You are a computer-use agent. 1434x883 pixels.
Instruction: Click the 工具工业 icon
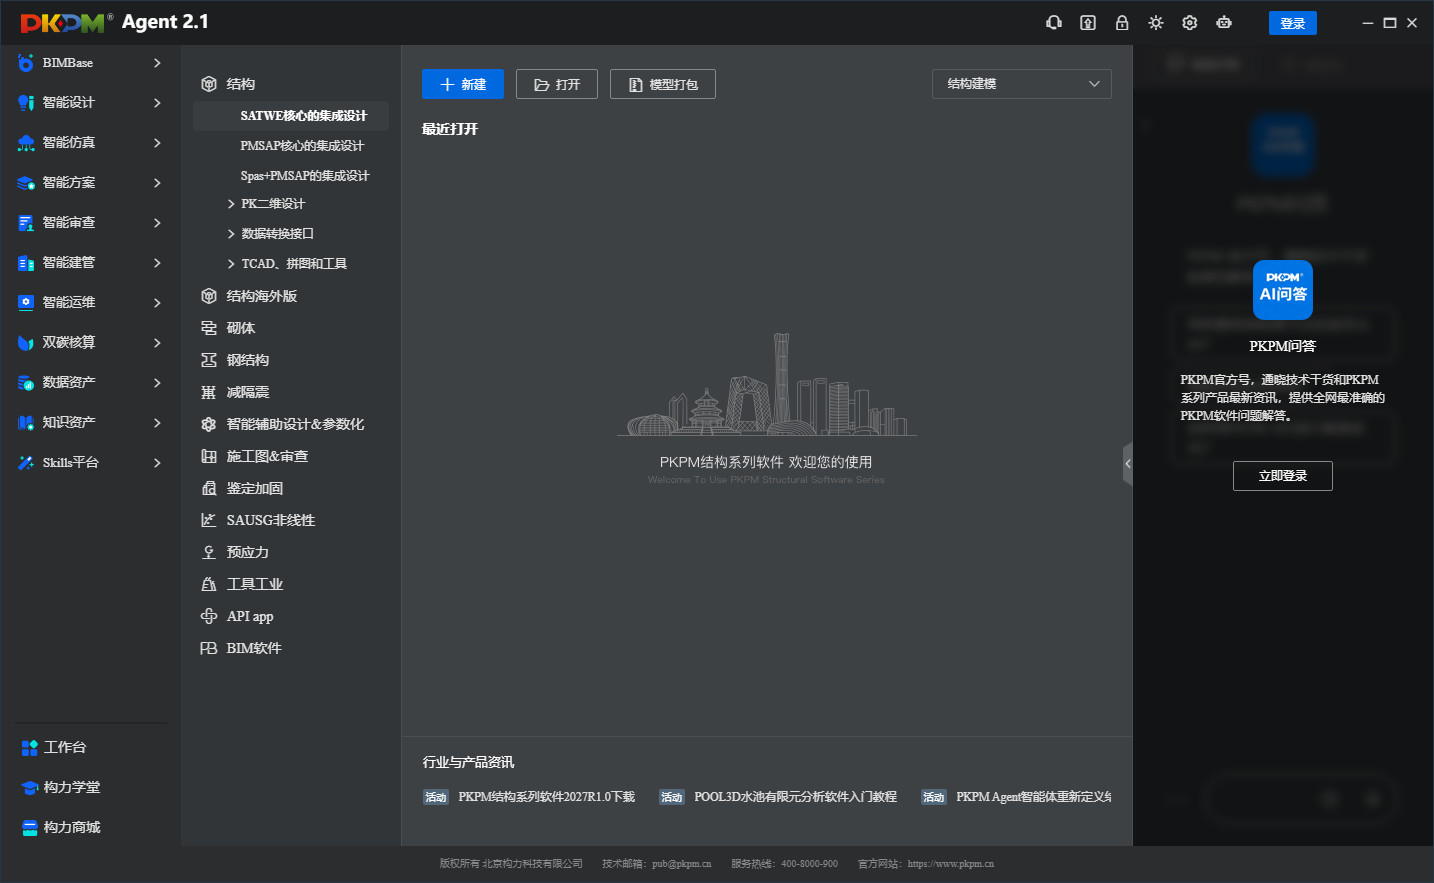(209, 584)
